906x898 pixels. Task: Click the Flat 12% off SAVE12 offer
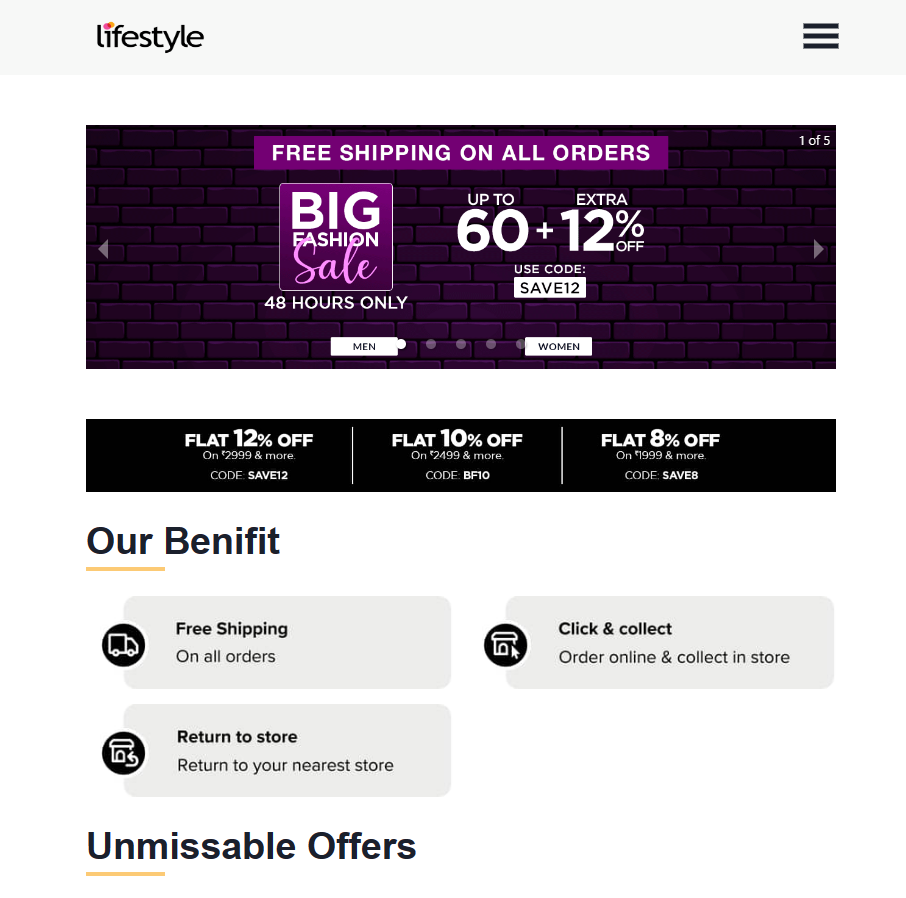[248, 455]
